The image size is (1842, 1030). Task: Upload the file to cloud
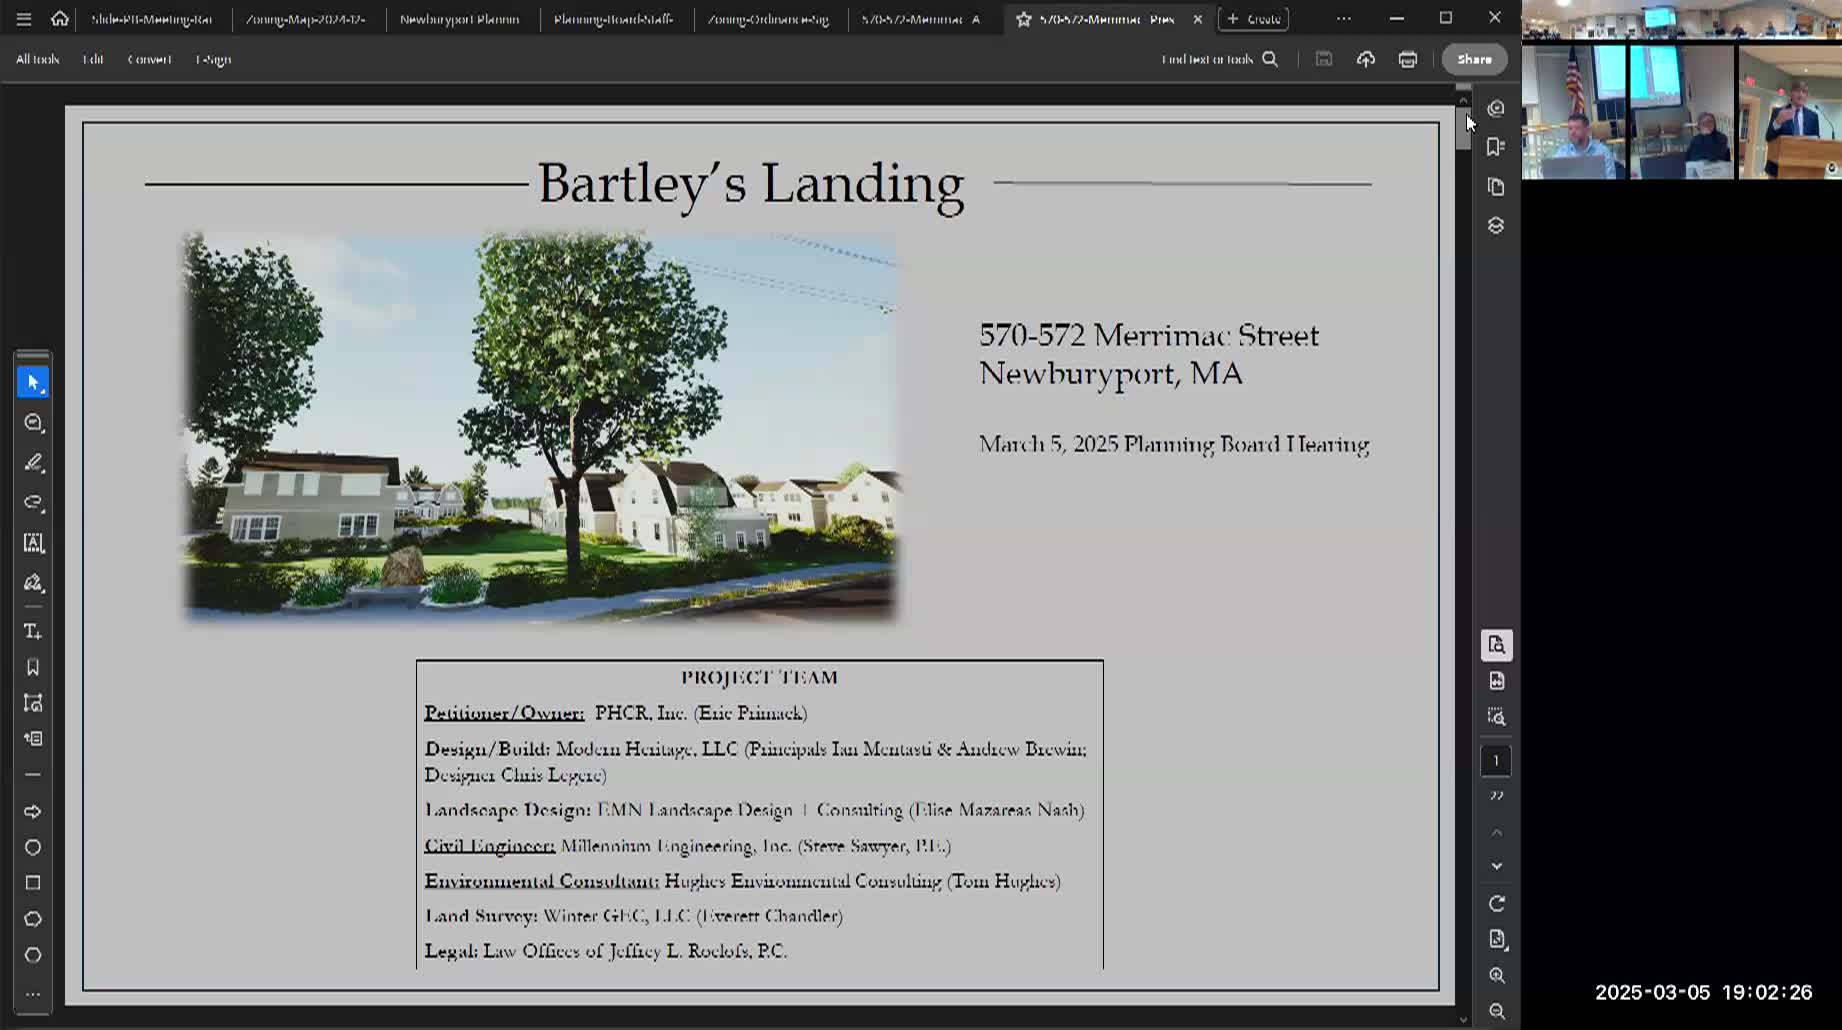(1366, 59)
